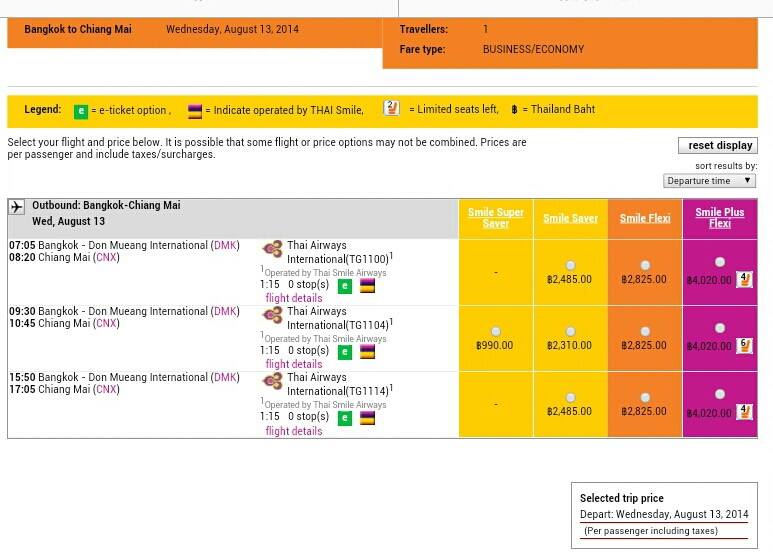Click limited seats icon on 07:05 flight row
The height and width of the screenshot is (552, 773).
[744, 279]
